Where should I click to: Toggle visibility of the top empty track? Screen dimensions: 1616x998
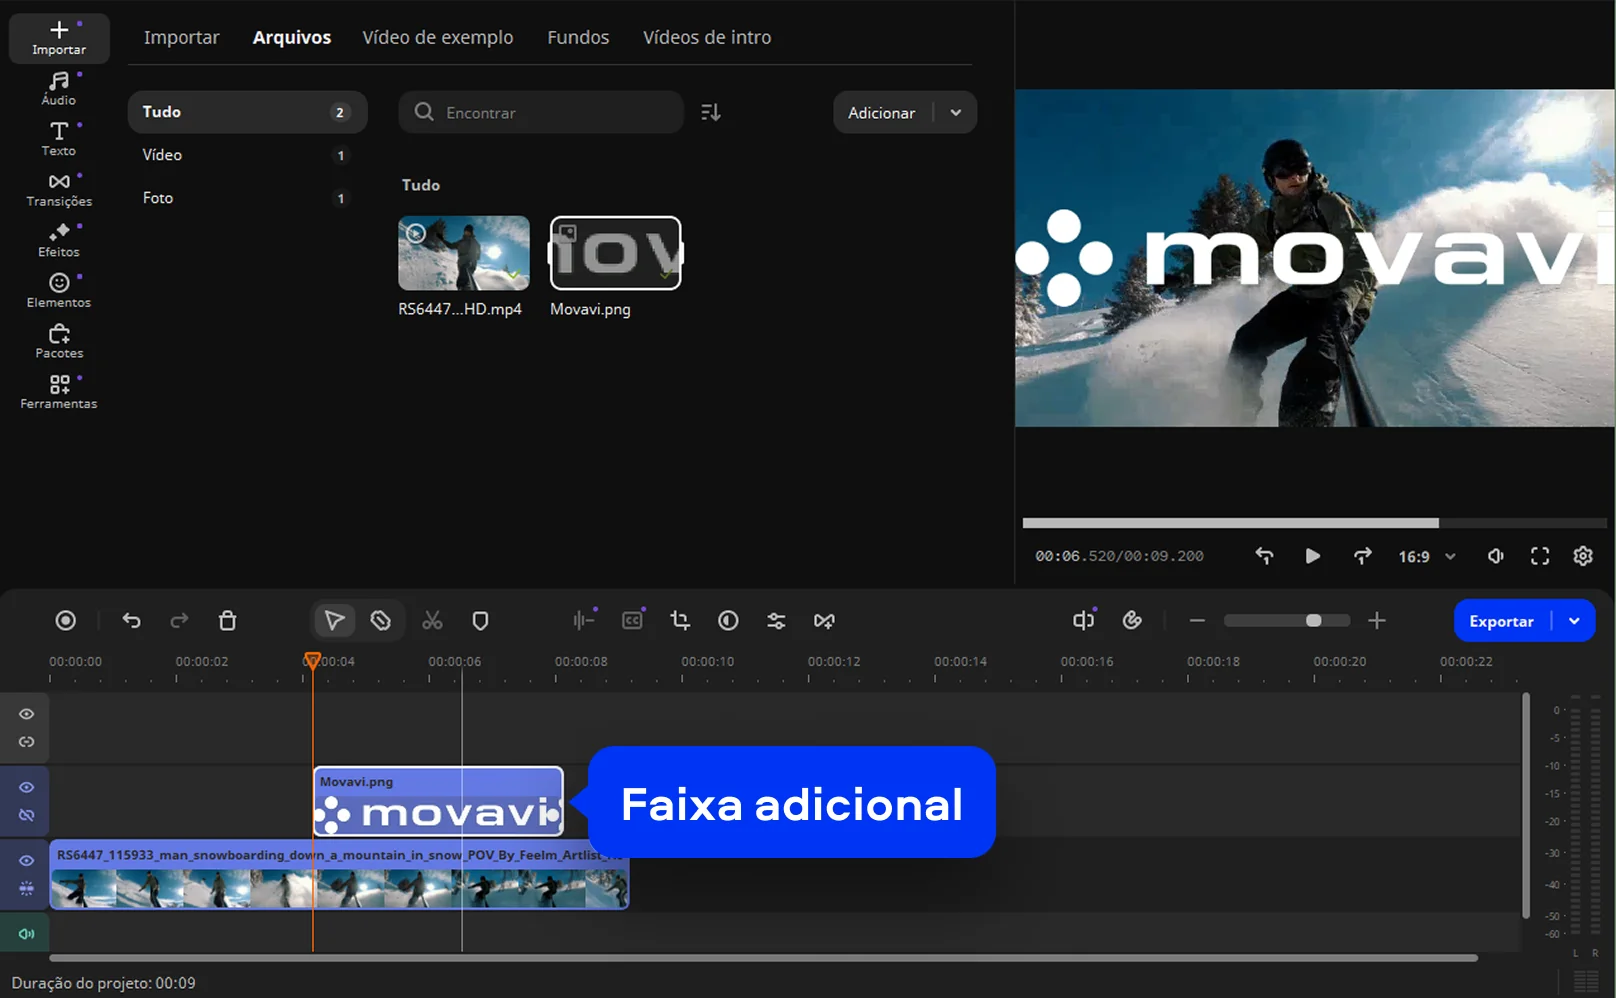(27, 714)
